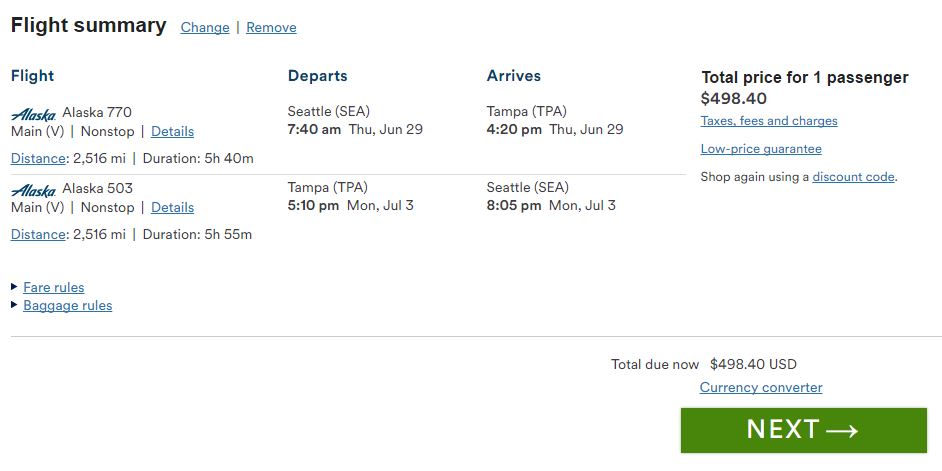Remove the flight from summary

click(271, 27)
